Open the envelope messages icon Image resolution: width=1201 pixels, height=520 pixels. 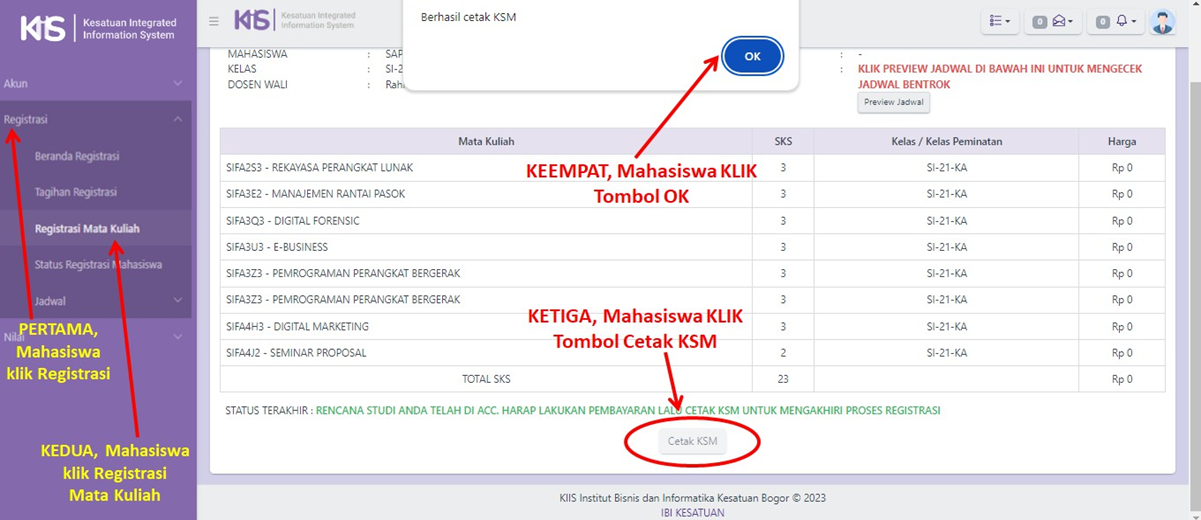[x=1061, y=21]
